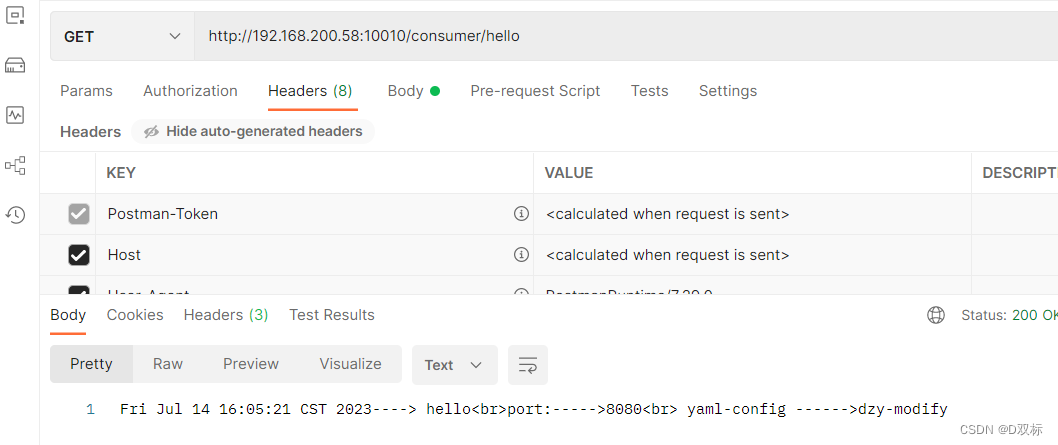The height and width of the screenshot is (445, 1058).
Task: Uncheck the Host header checkbox
Action: (x=79, y=255)
